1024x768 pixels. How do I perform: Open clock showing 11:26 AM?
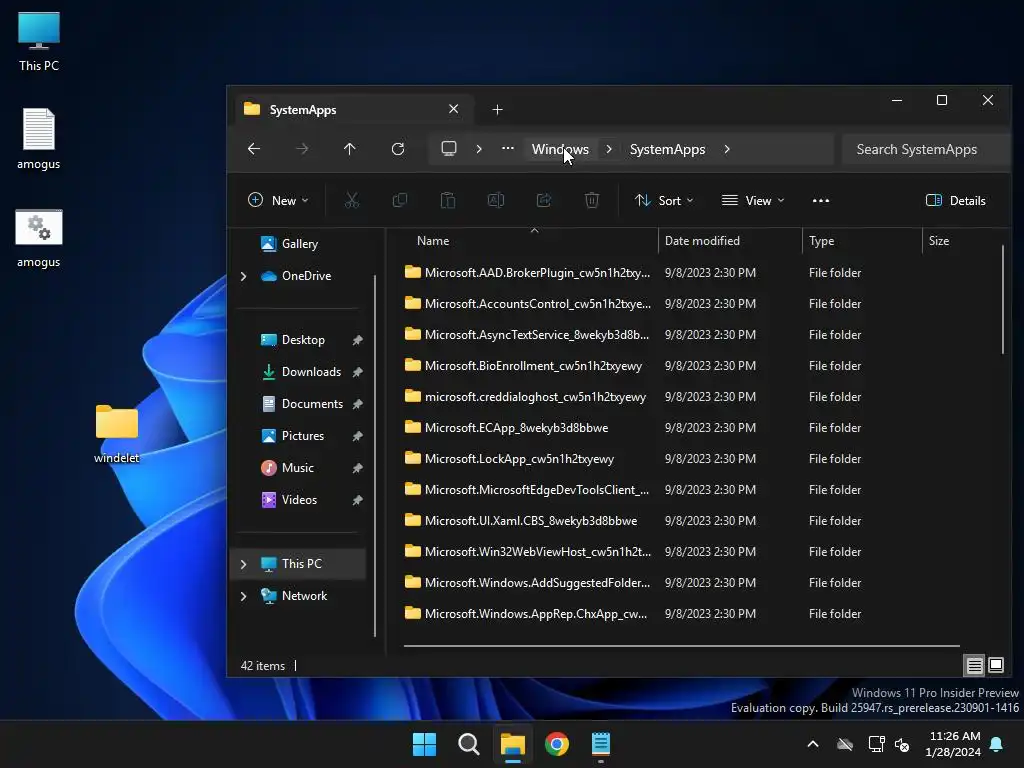953,744
